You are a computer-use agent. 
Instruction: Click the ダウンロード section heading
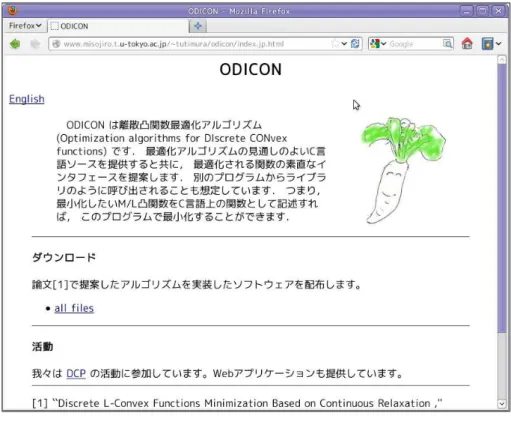(64, 257)
